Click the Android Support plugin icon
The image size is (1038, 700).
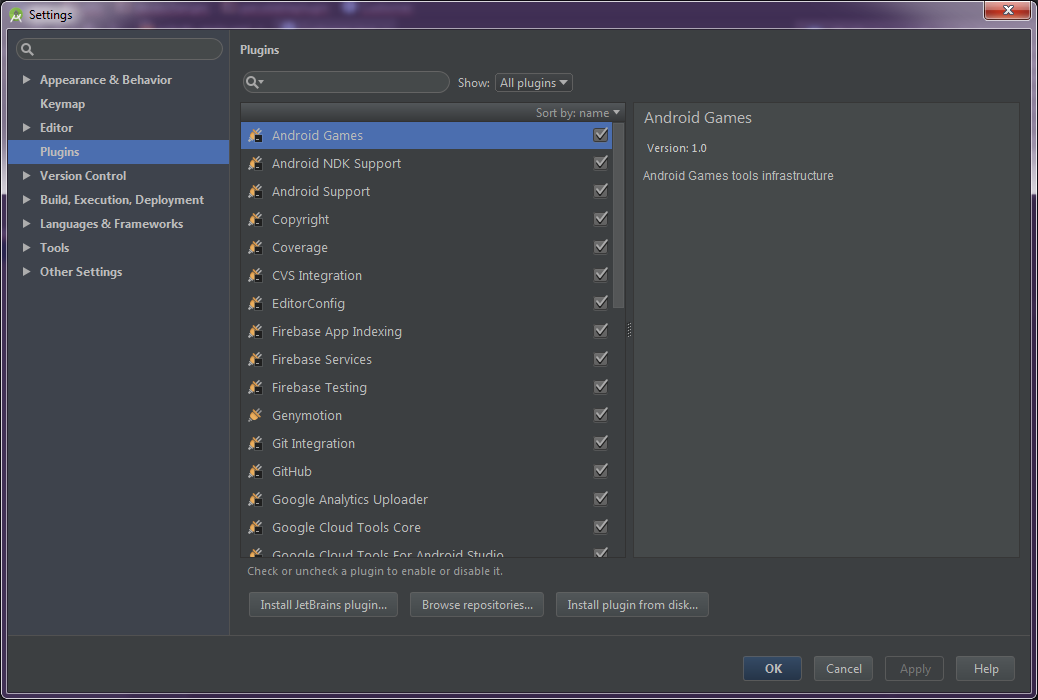[256, 191]
